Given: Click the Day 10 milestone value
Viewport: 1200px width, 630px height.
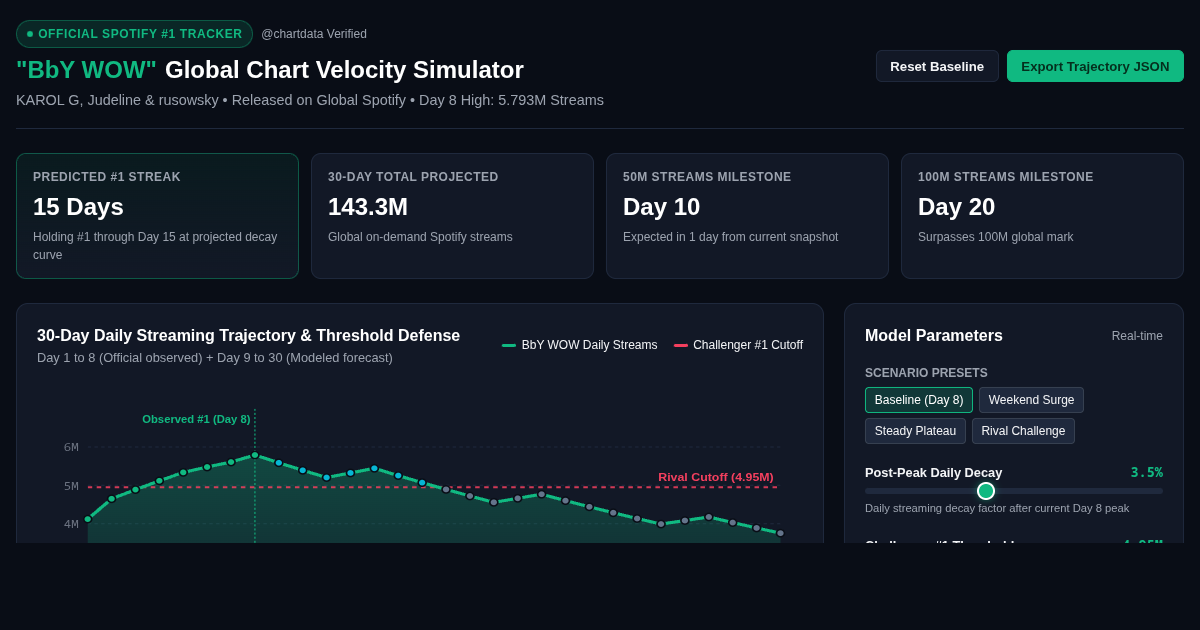Looking at the screenshot, I should pos(661,207).
